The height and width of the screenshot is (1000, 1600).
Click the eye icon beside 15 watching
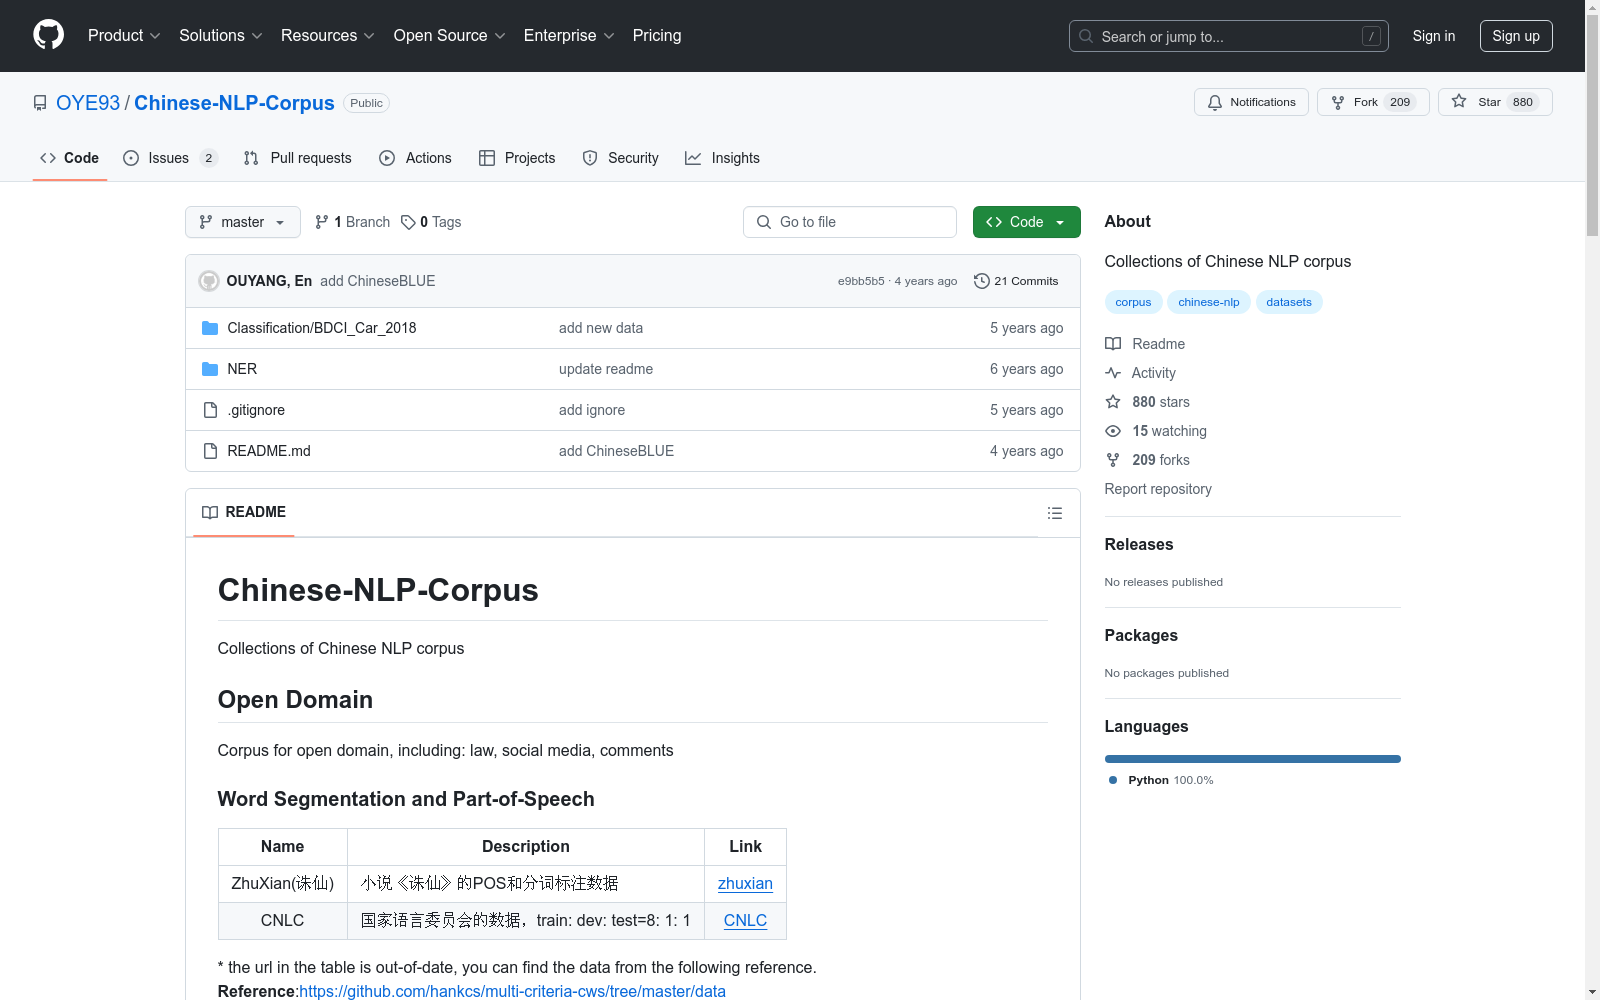[1113, 431]
